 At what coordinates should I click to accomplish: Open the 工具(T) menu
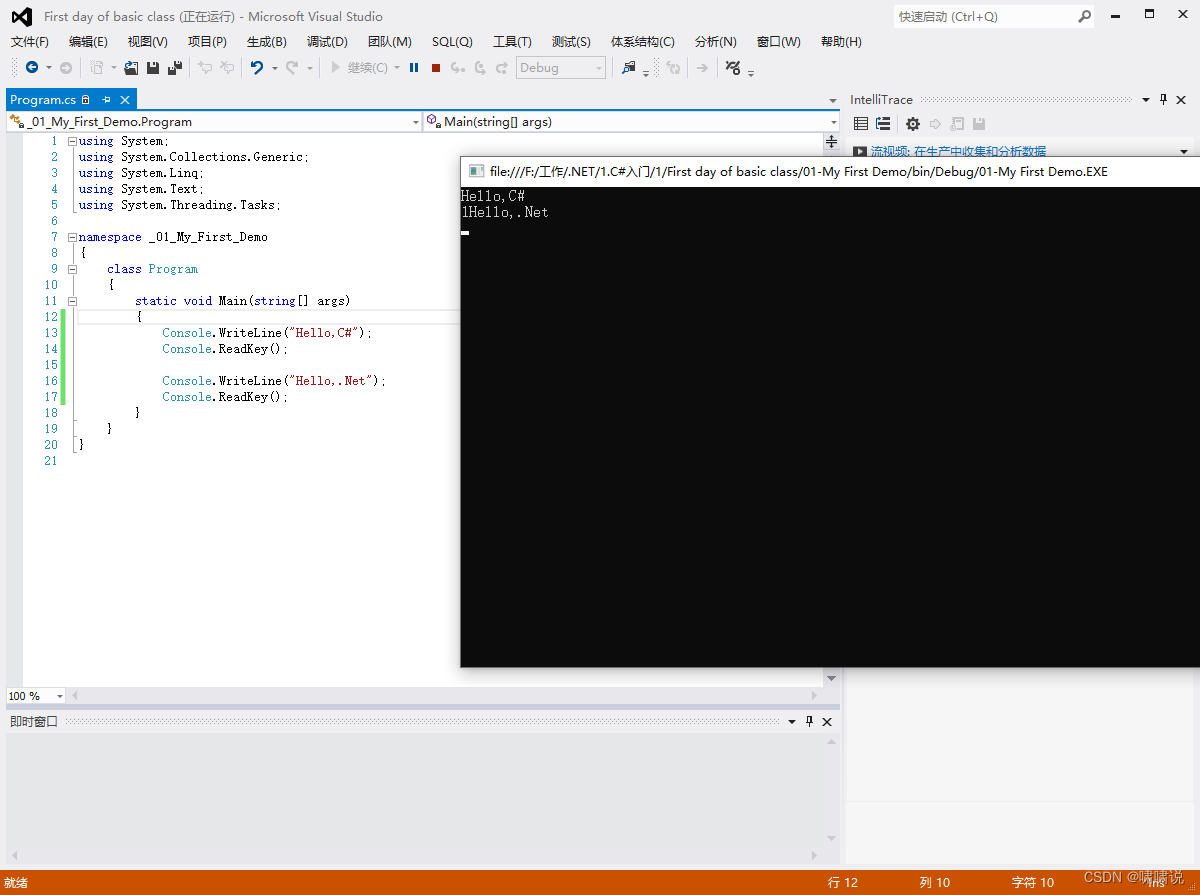[512, 42]
